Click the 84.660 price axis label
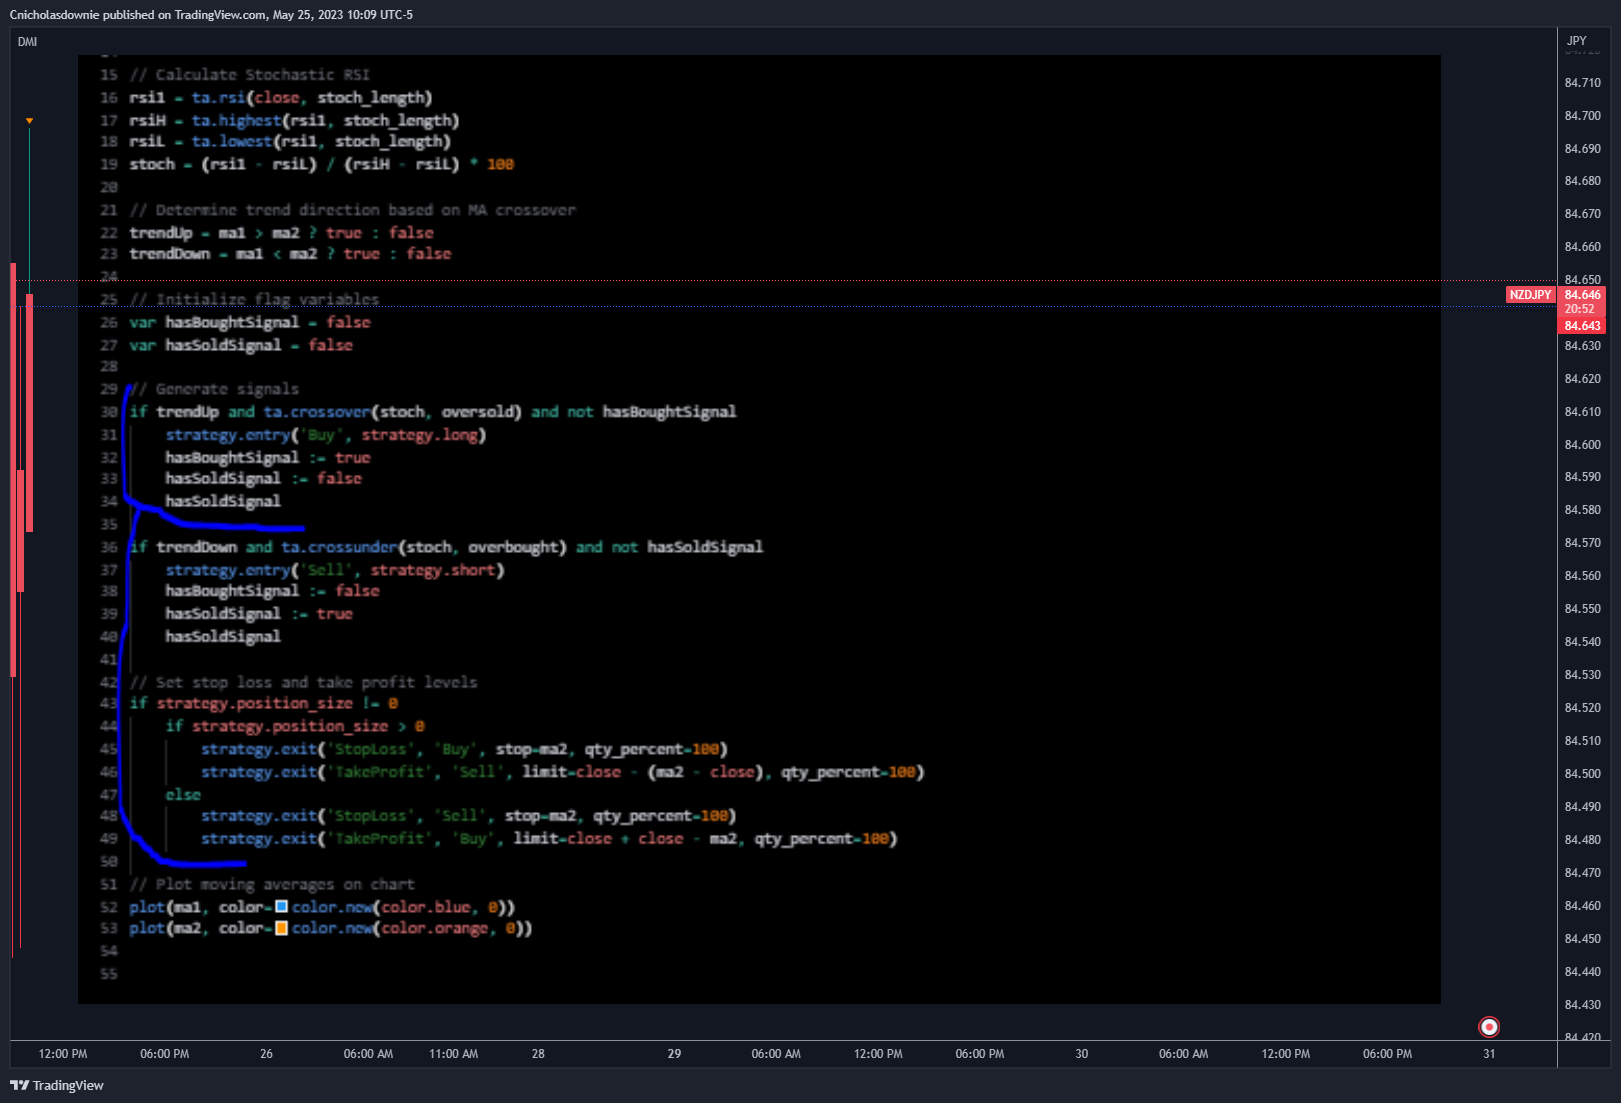Image resolution: width=1621 pixels, height=1103 pixels. coord(1582,247)
